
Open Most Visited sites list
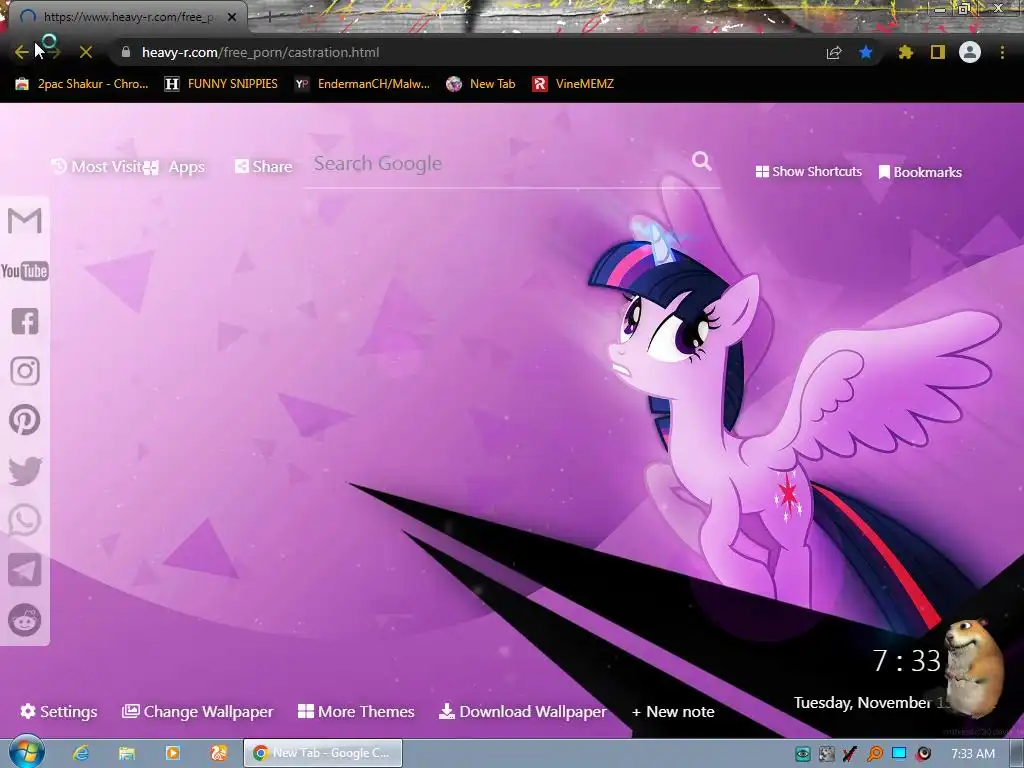click(x=98, y=167)
